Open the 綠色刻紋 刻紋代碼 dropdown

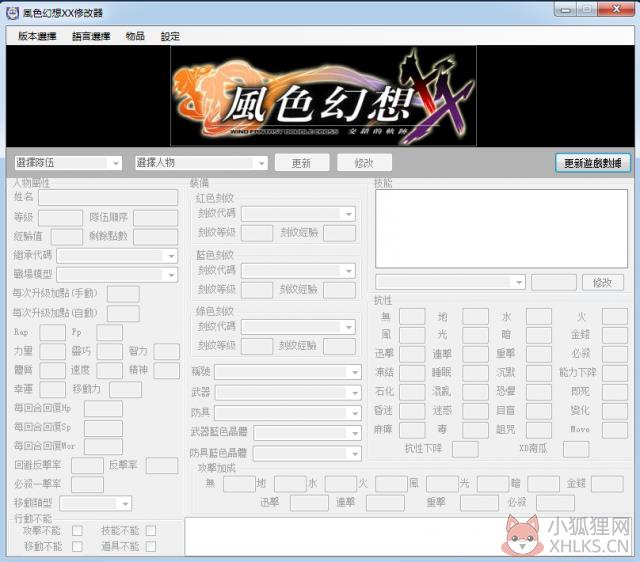pyautogui.click(x=298, y=327)
